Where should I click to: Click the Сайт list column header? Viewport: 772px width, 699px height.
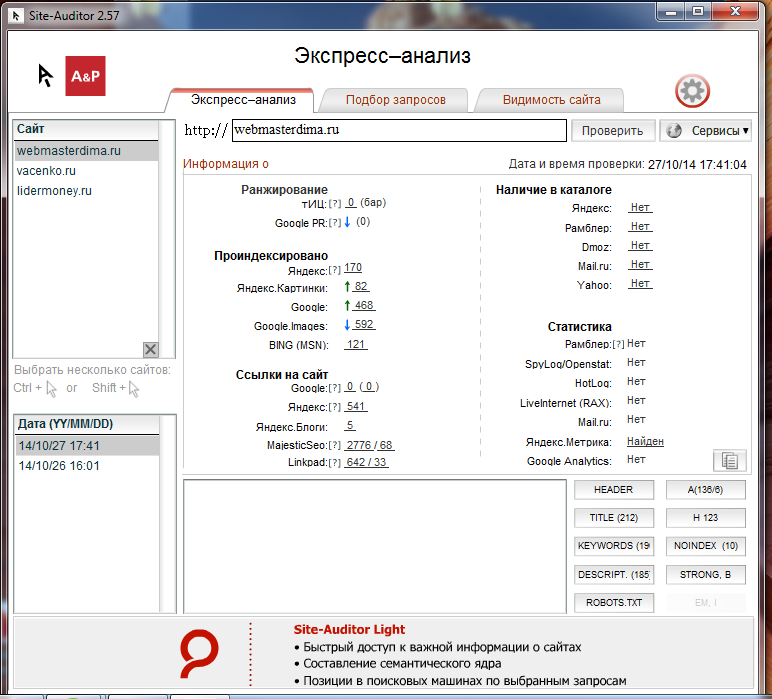click(86, 129)
